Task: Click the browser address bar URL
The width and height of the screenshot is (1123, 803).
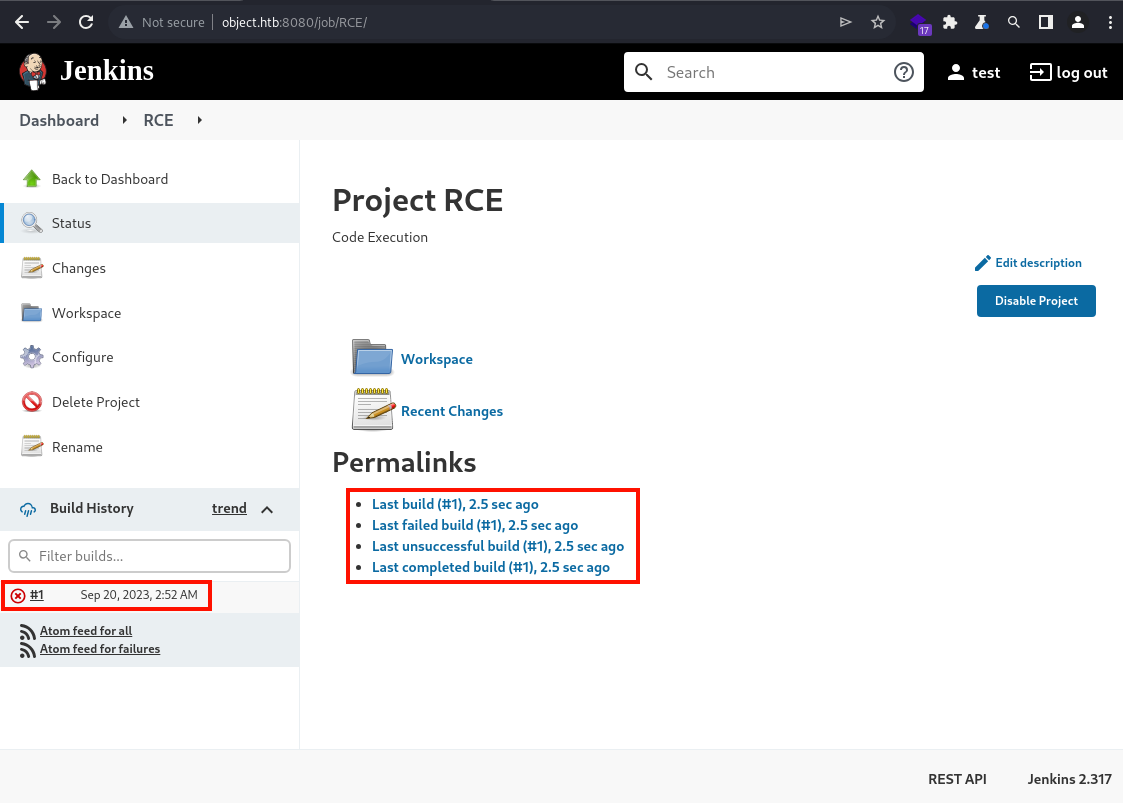Action: [294, 22]
